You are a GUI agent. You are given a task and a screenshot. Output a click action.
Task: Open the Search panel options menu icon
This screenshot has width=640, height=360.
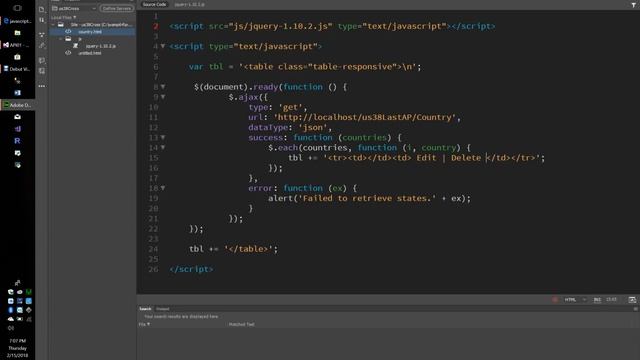coord(635,309)
